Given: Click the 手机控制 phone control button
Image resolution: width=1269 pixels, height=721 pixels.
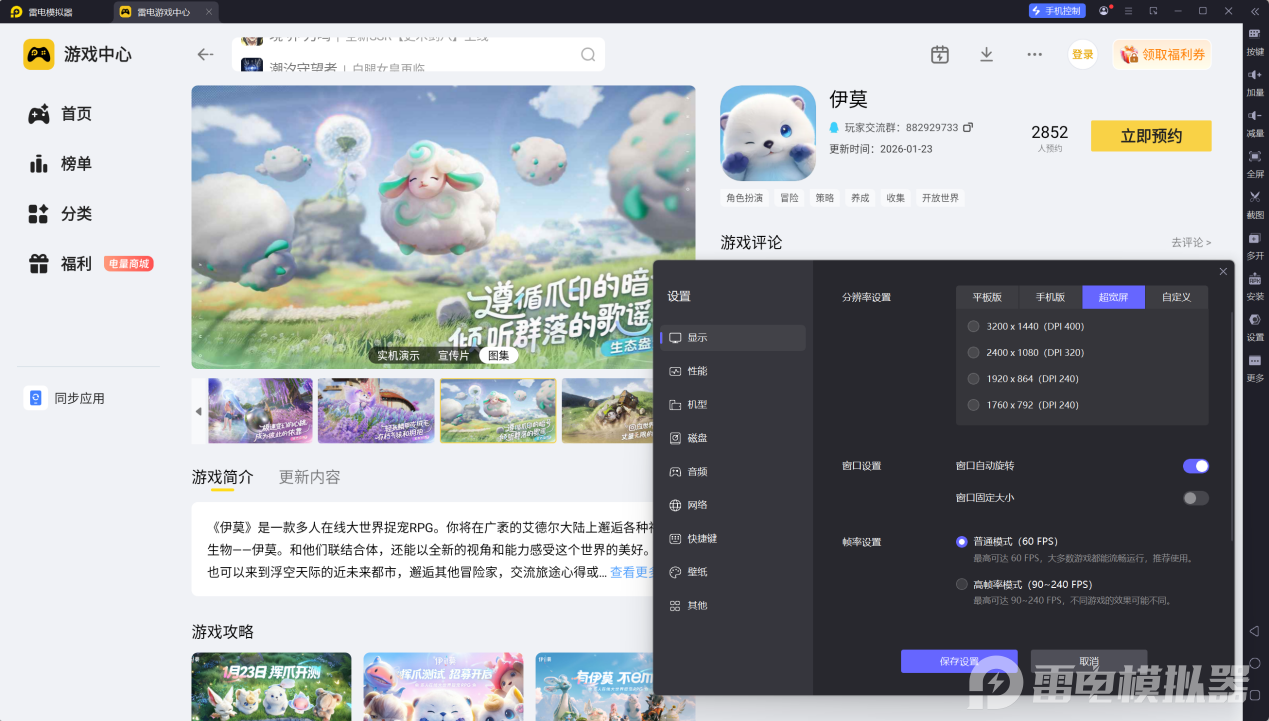Looking at the screenshot, I should click(x=1057, y=11).
